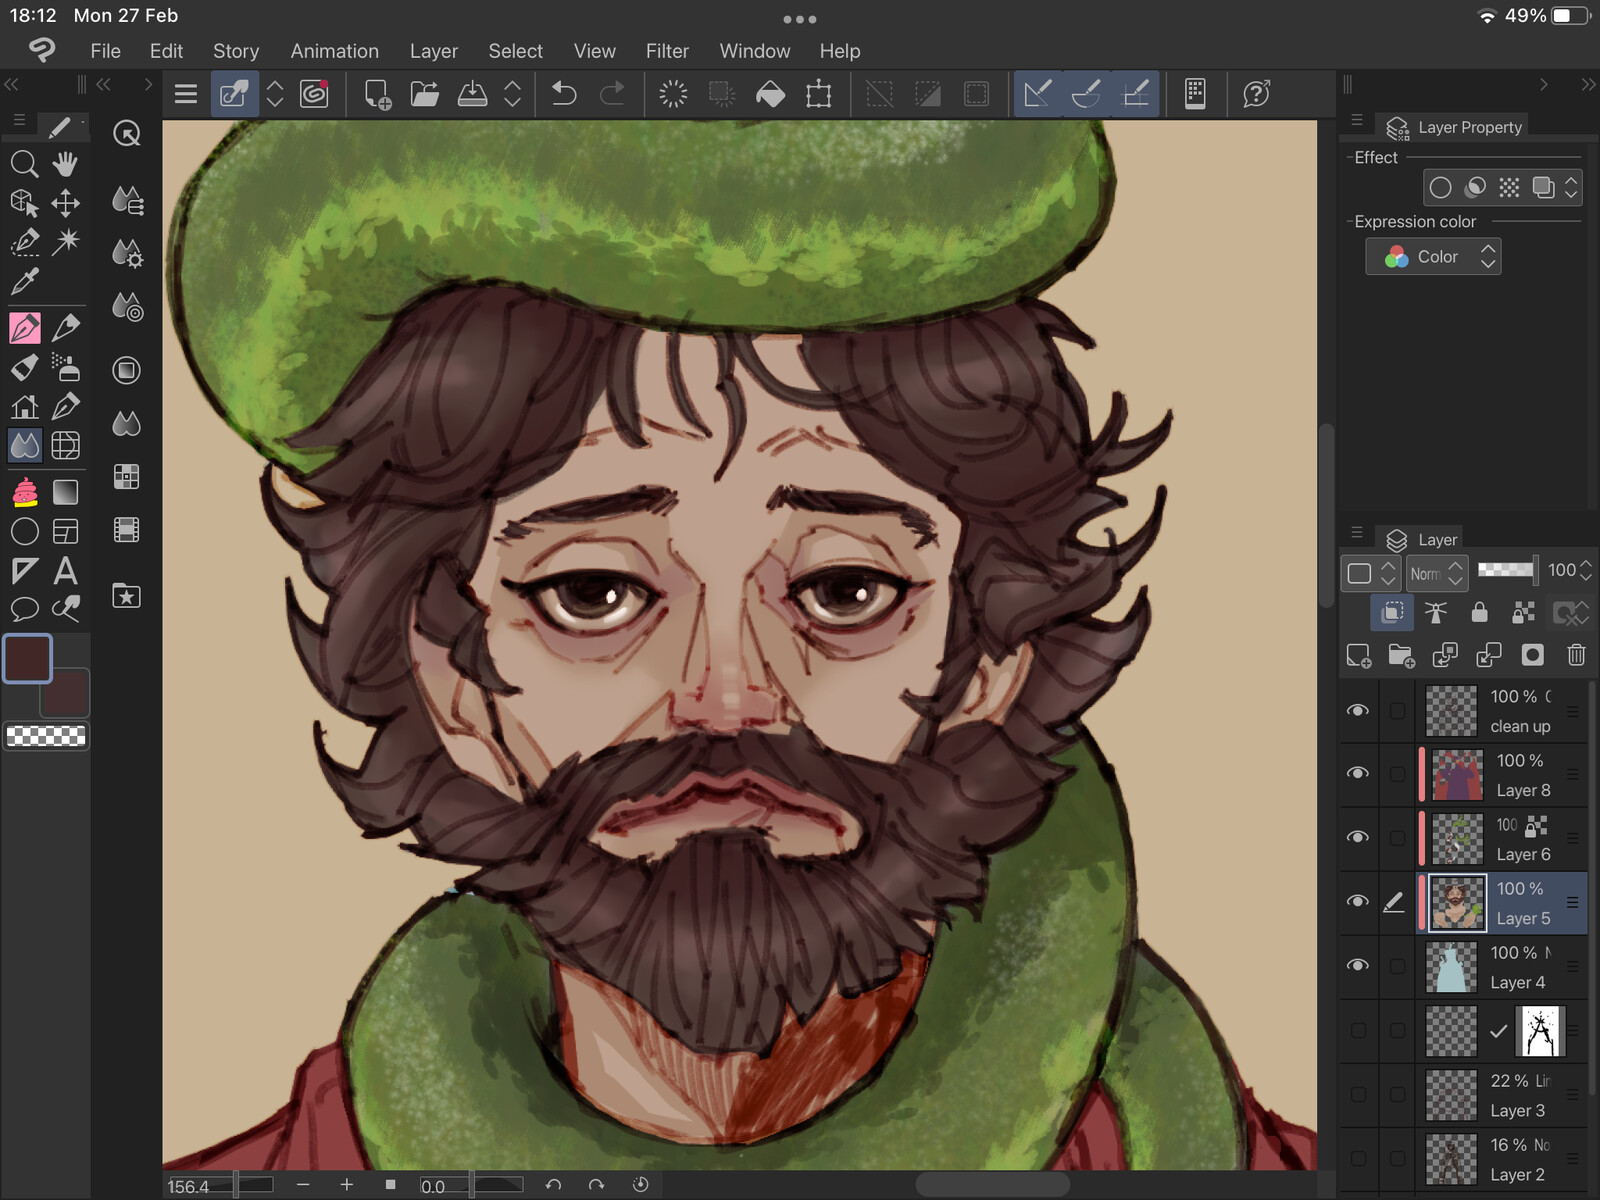Delete layer with trash icon
The image size is (1600, 1200).
click(1576, 655)
